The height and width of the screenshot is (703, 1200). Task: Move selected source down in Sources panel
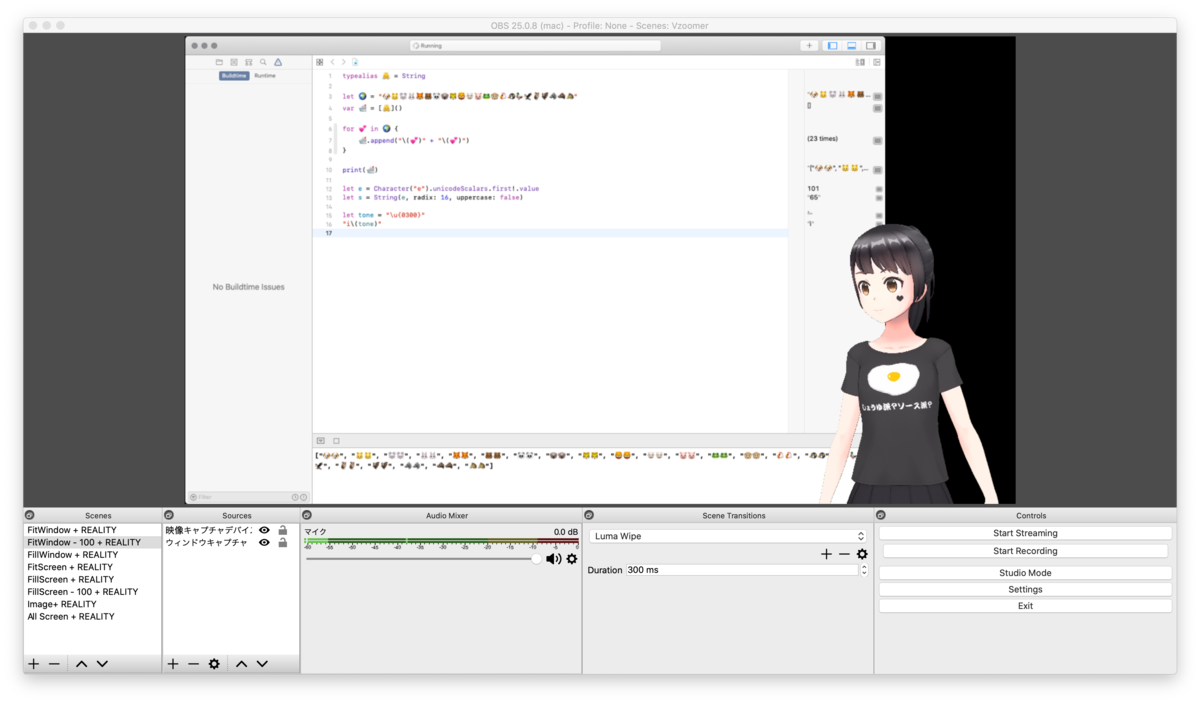coord(262,664)
